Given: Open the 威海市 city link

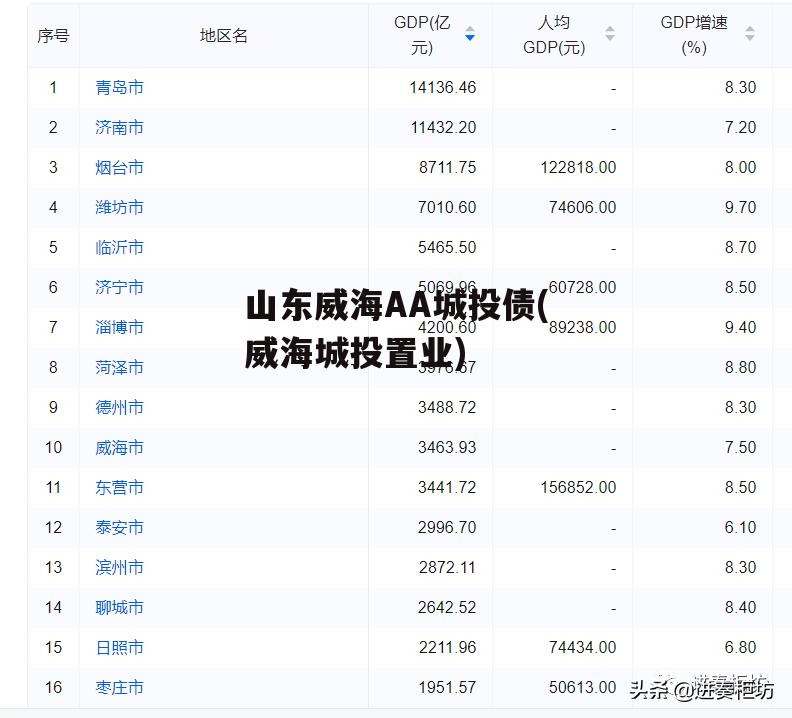Looking at the screenshot, I should coord(119,447).
